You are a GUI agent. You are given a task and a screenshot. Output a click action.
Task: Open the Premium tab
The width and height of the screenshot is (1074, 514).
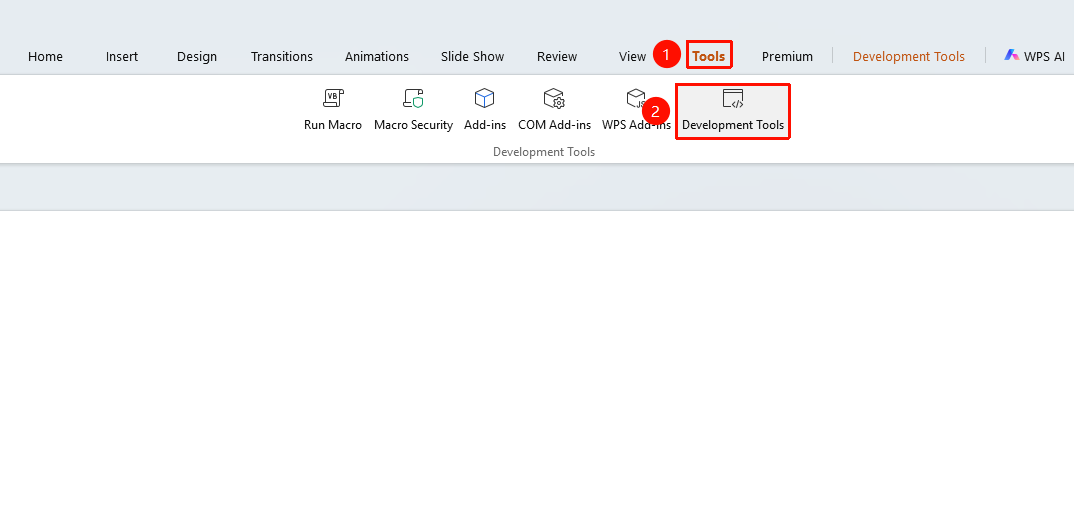click(x=787, y=57)
